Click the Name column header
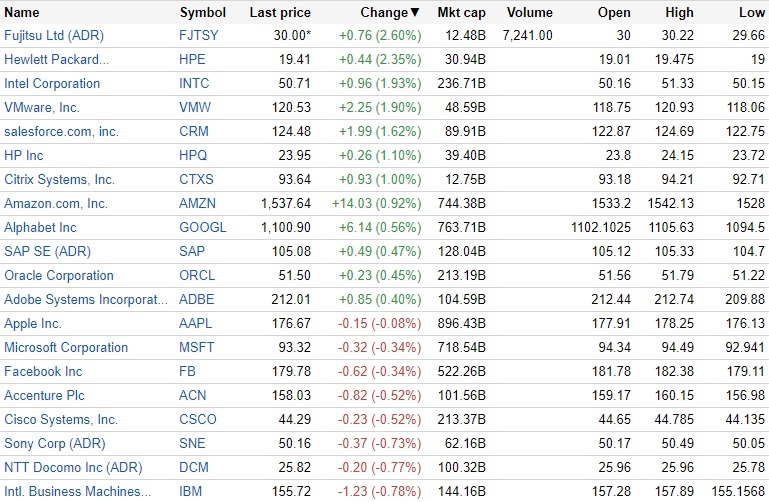Viewport: 769px width, 502px height. point(22,13)
